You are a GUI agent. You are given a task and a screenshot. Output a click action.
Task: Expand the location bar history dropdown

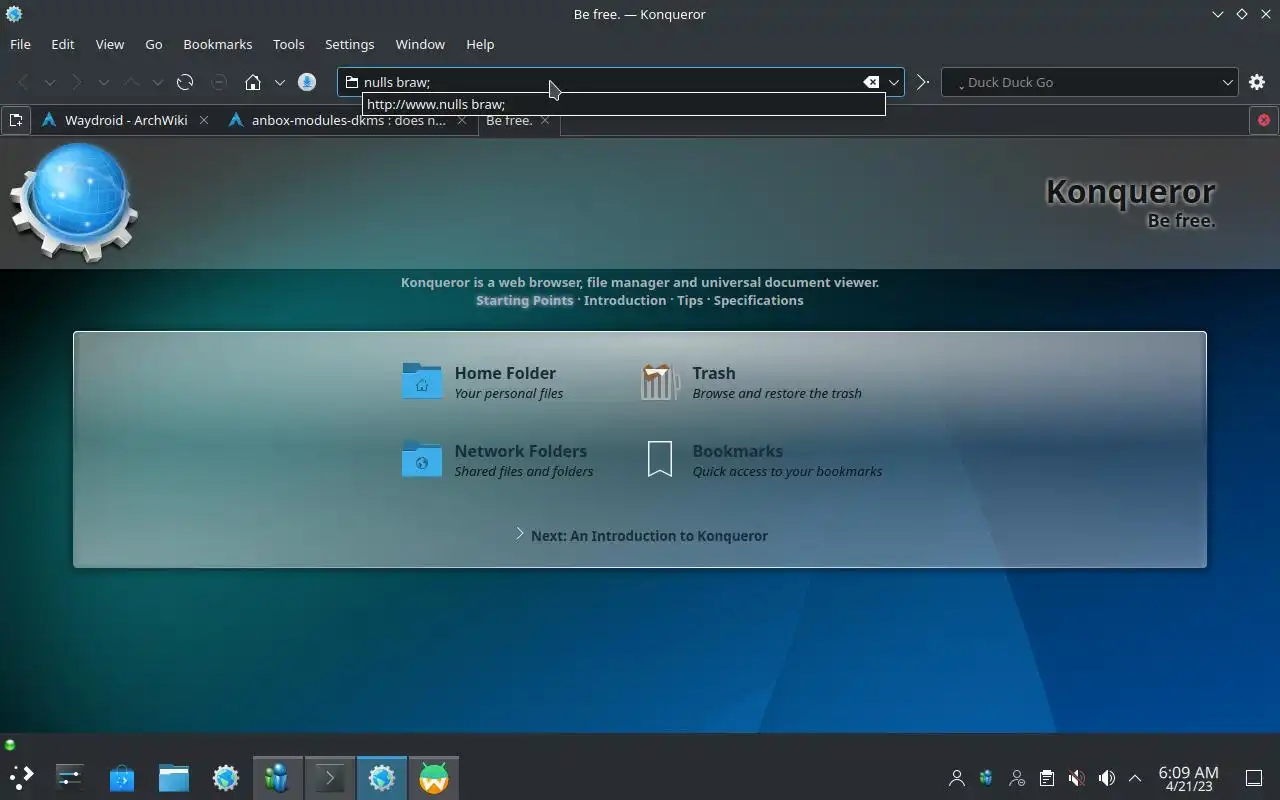click(x=894, y=82)
